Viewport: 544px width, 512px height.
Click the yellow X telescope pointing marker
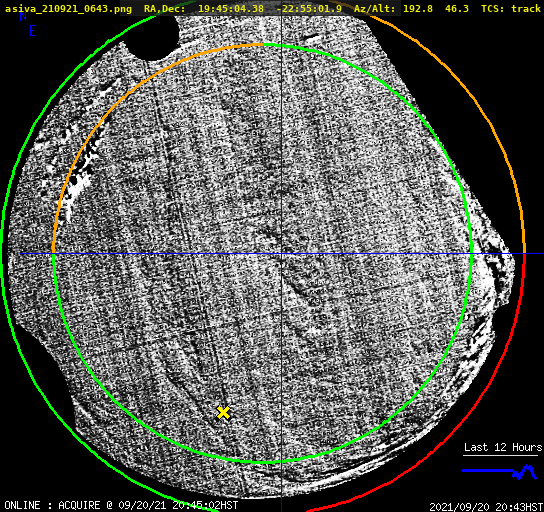point(223,413)
